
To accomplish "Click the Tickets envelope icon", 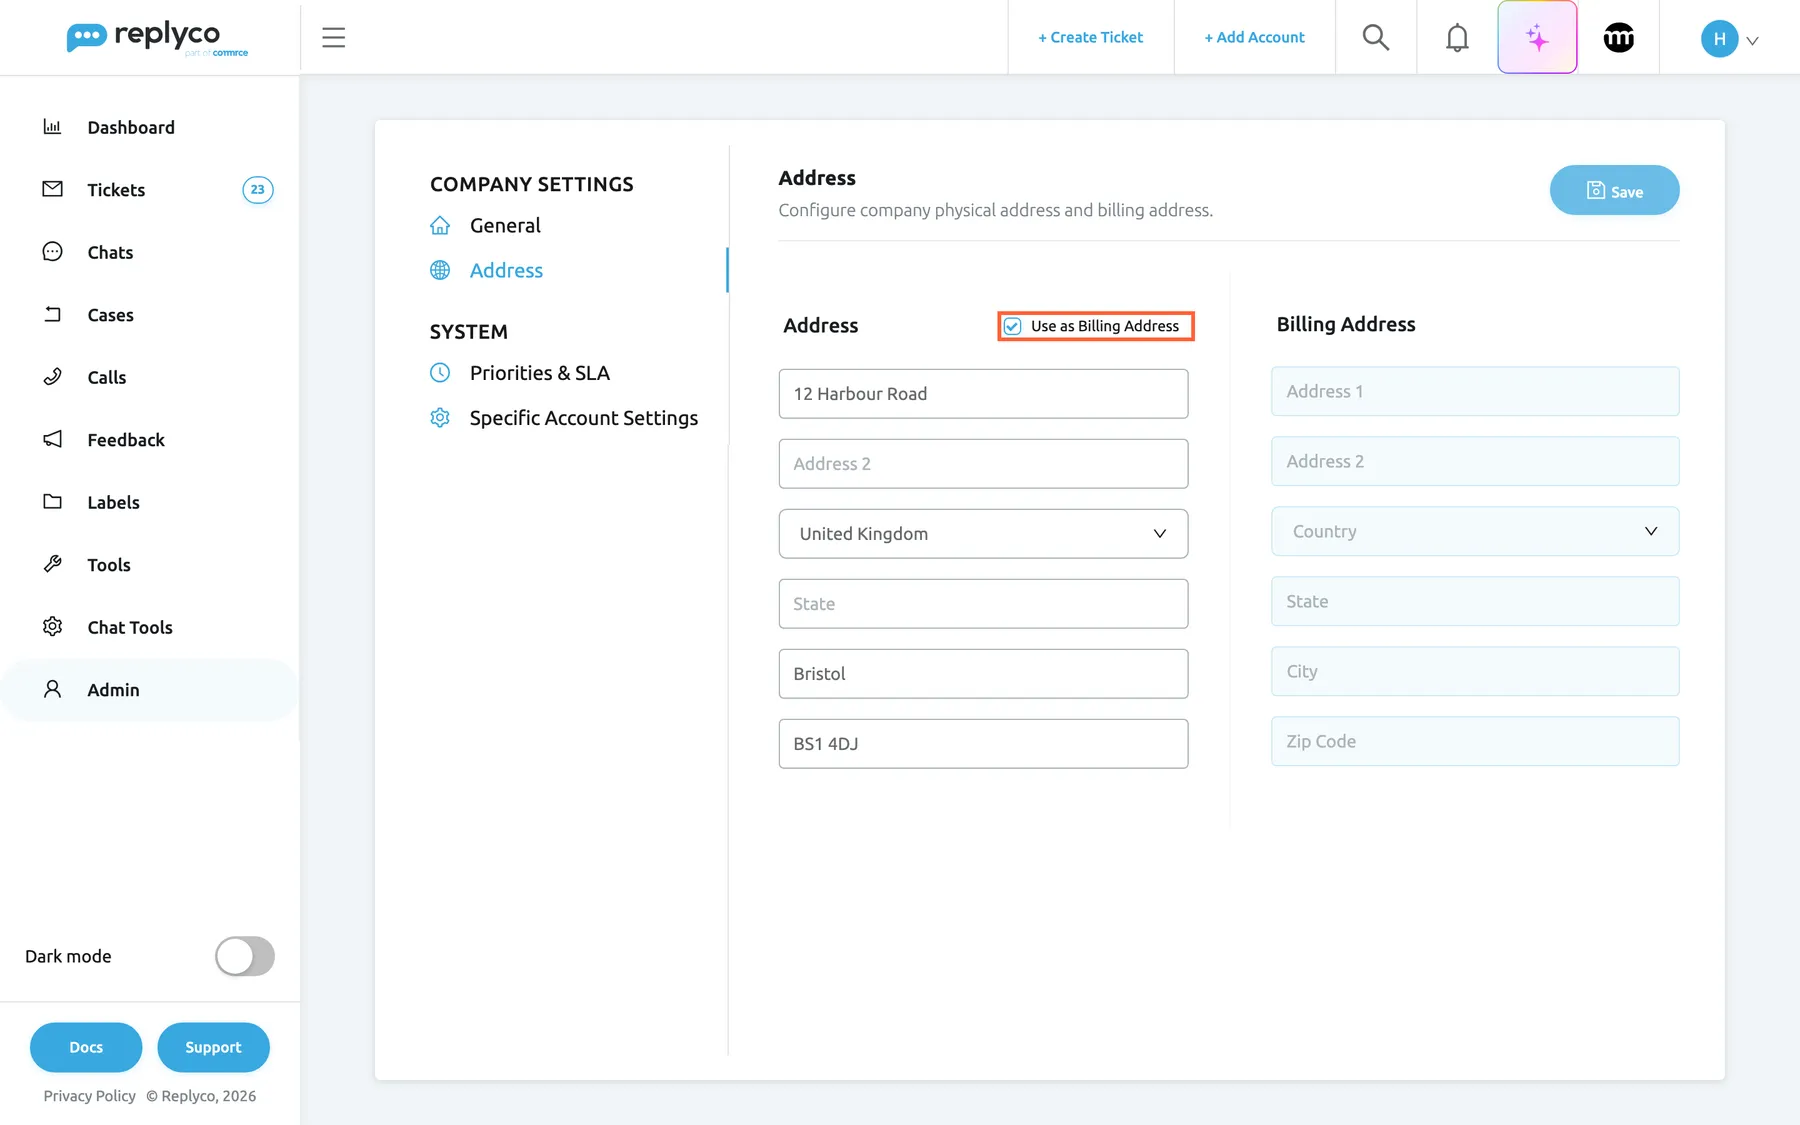I will click(x=52, y=189).
